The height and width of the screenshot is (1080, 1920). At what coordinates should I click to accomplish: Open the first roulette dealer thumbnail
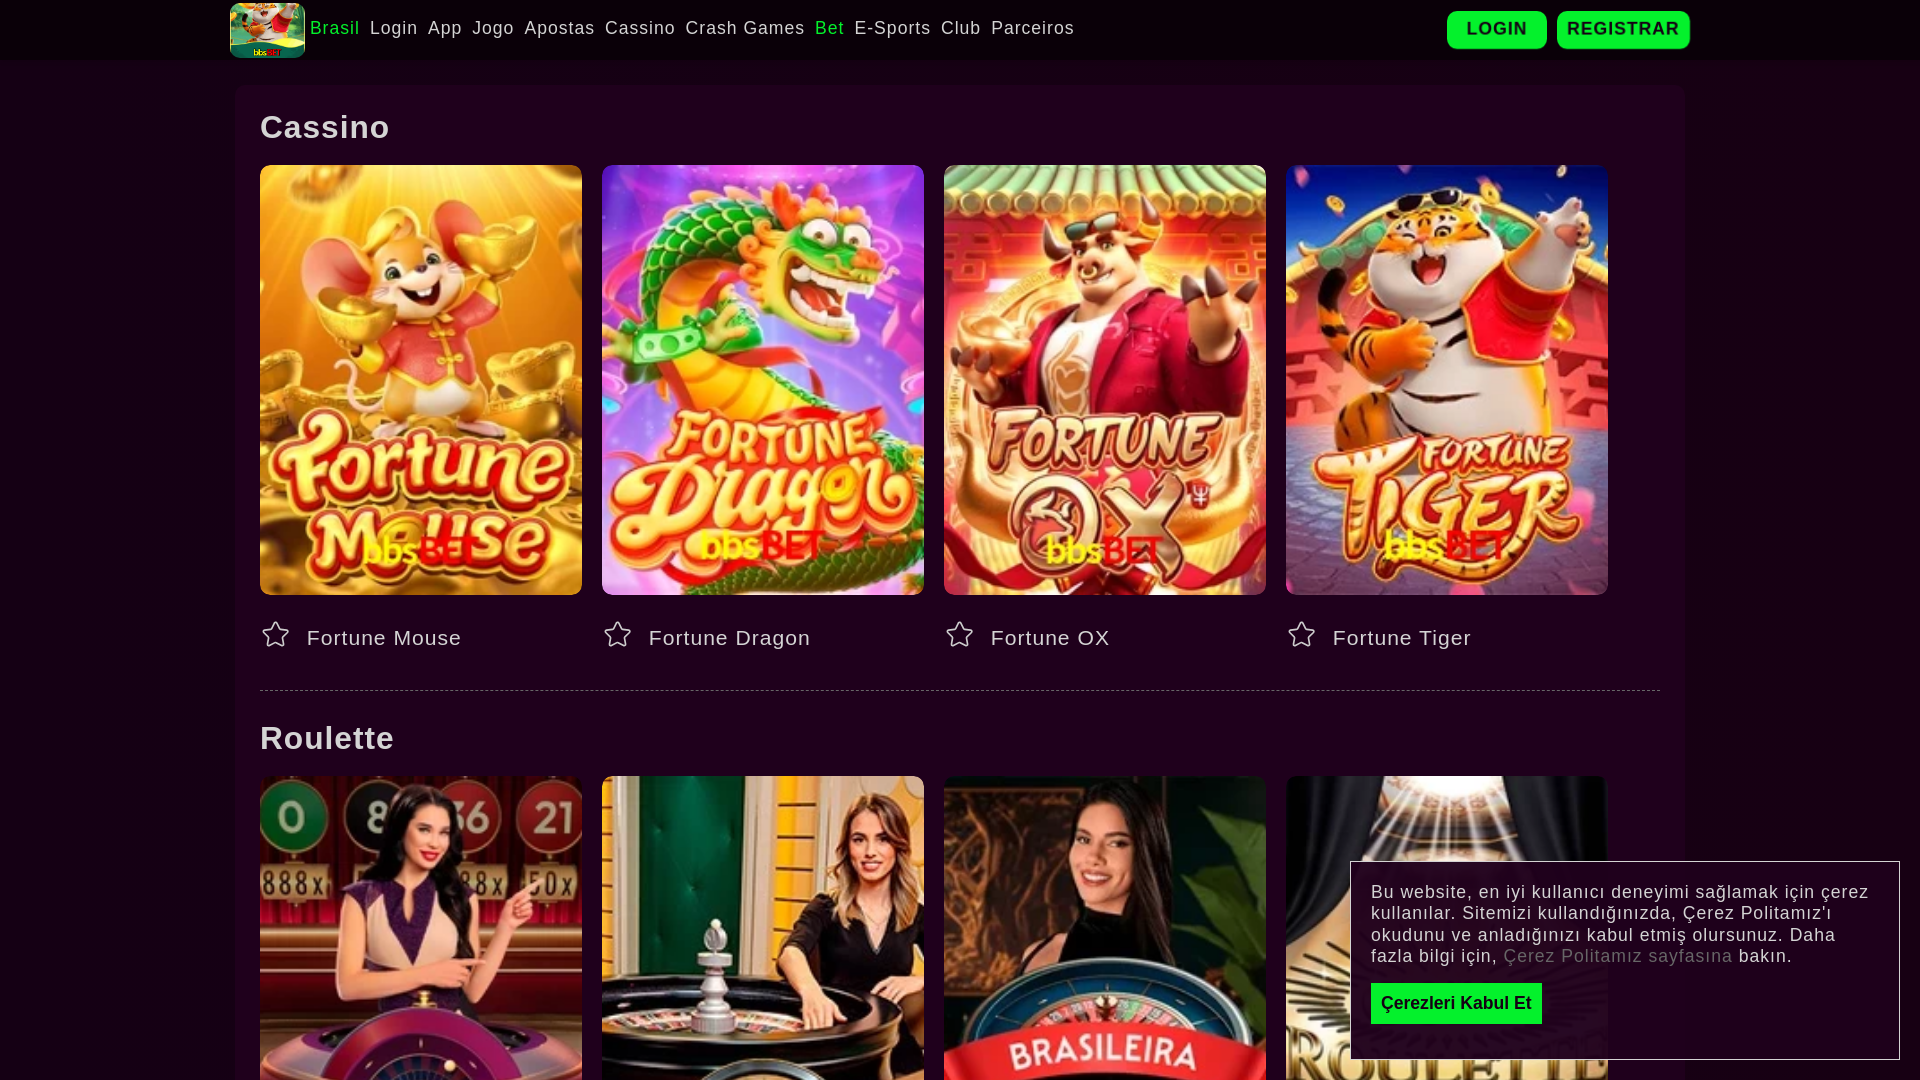click(421, 928)
